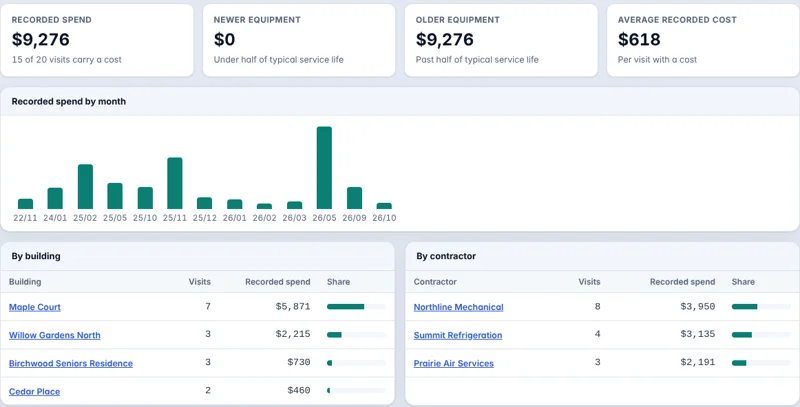Click Summit Refrigeration share bar

point(761,335)
